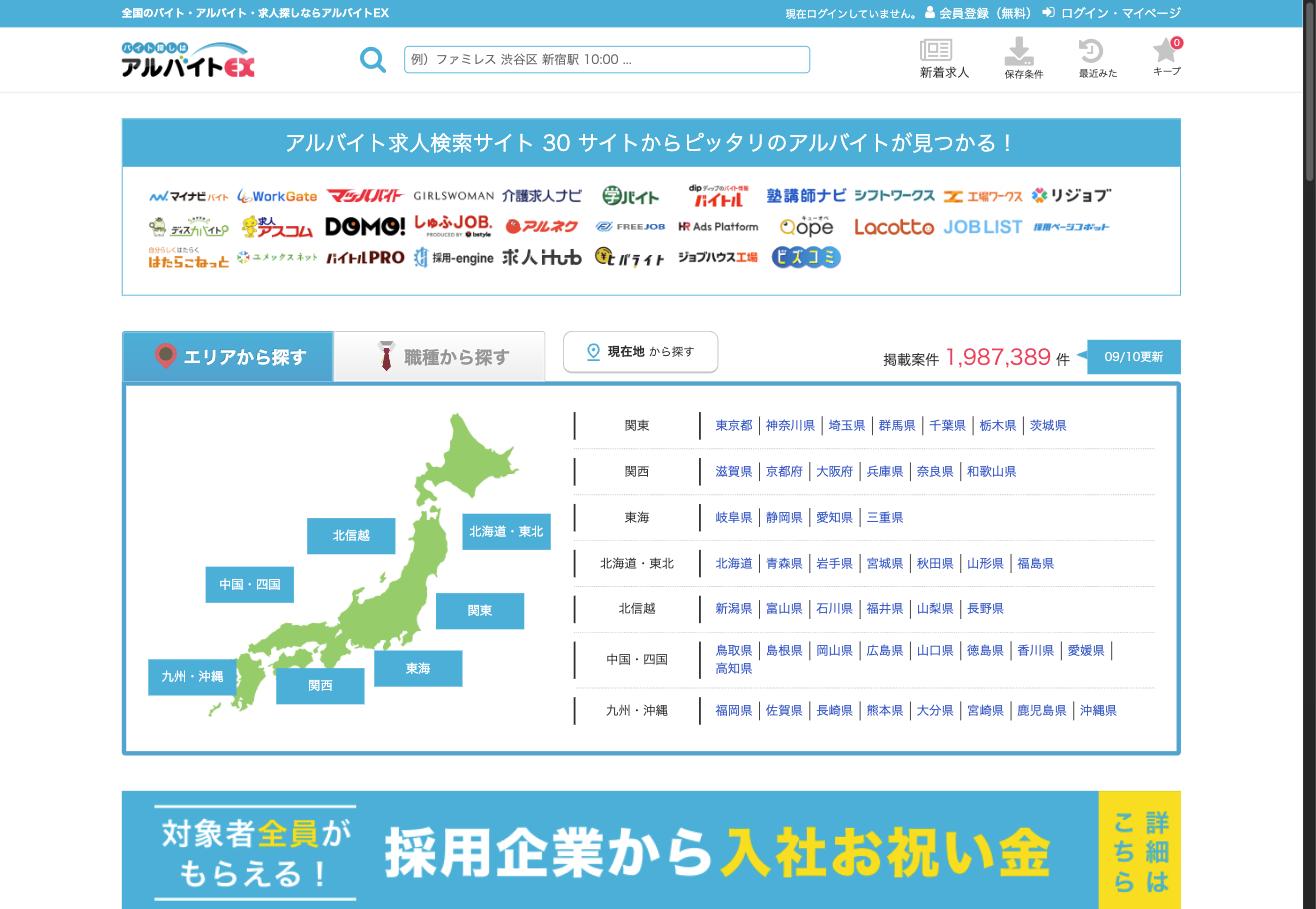Select 東海 region label on the map
The height and width of the screenshot is (909, 1316).
418,668
